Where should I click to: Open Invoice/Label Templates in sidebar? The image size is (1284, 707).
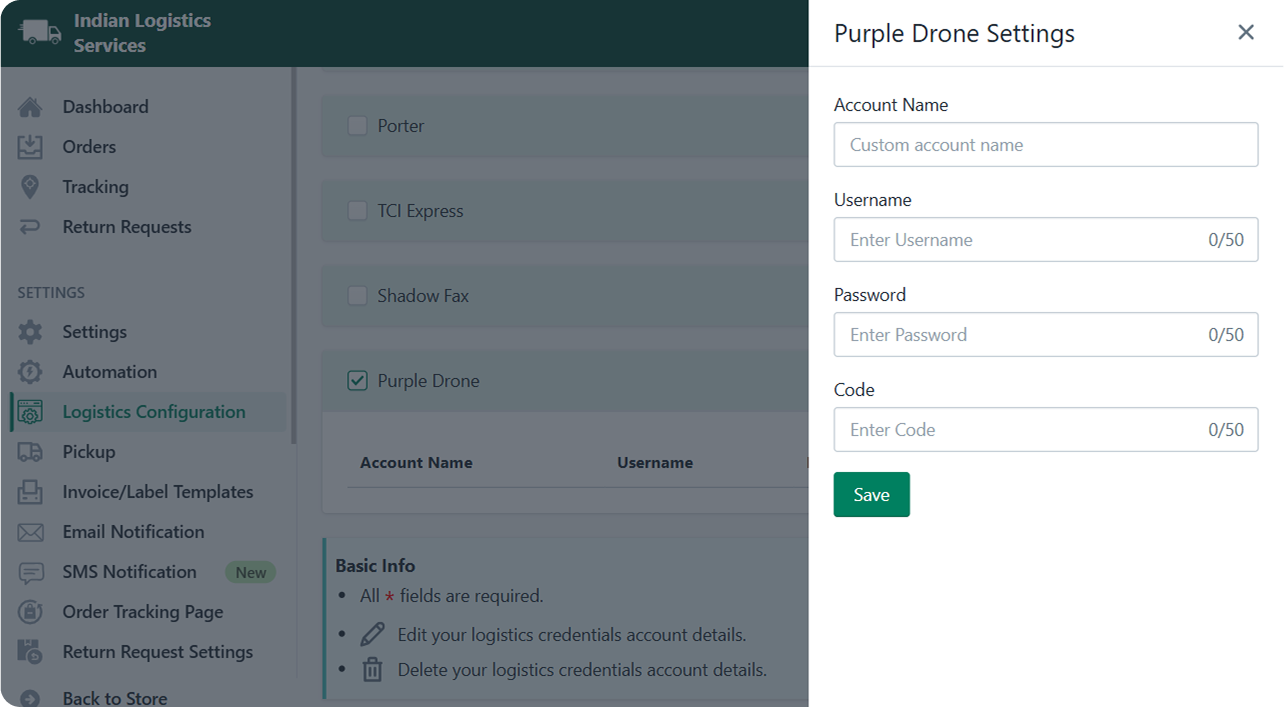(x=157, y=492)
